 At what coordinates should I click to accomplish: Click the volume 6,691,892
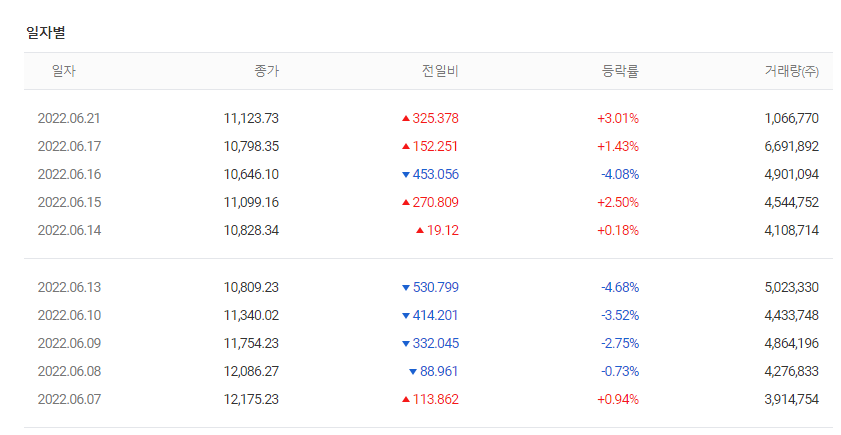(792, 146)
